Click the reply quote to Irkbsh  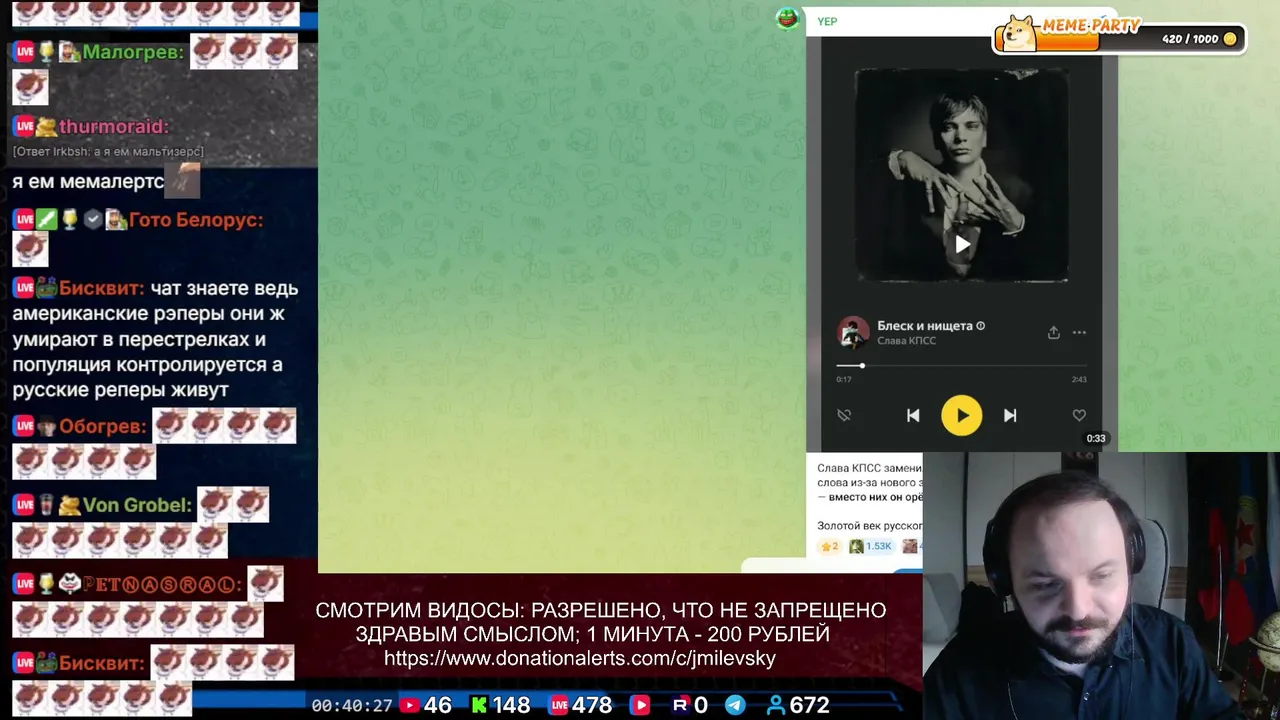108,151
